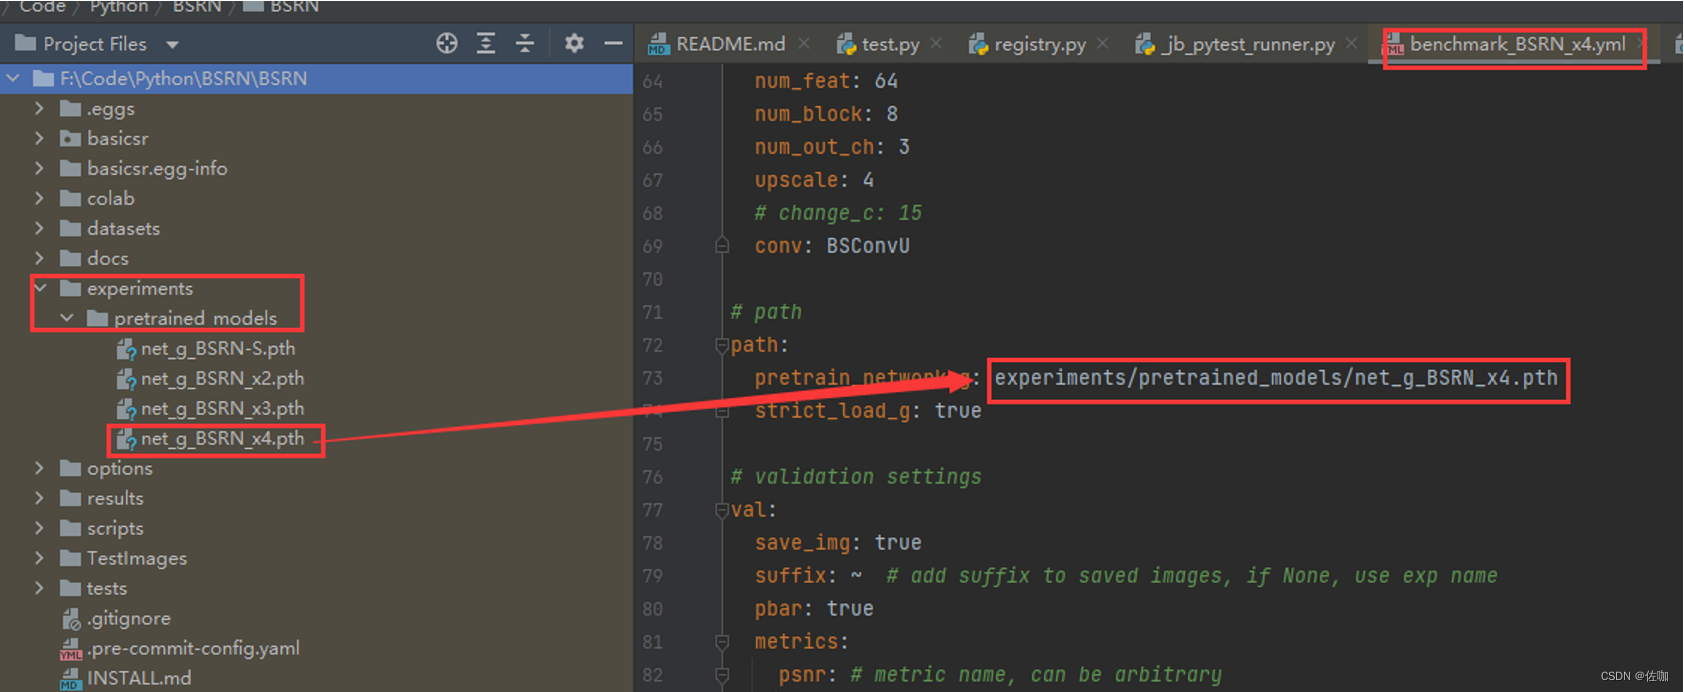The height and width of the screenshot is (692, 1684).
Task: Expand the .eggs folder
Action: tap(39, 108)
